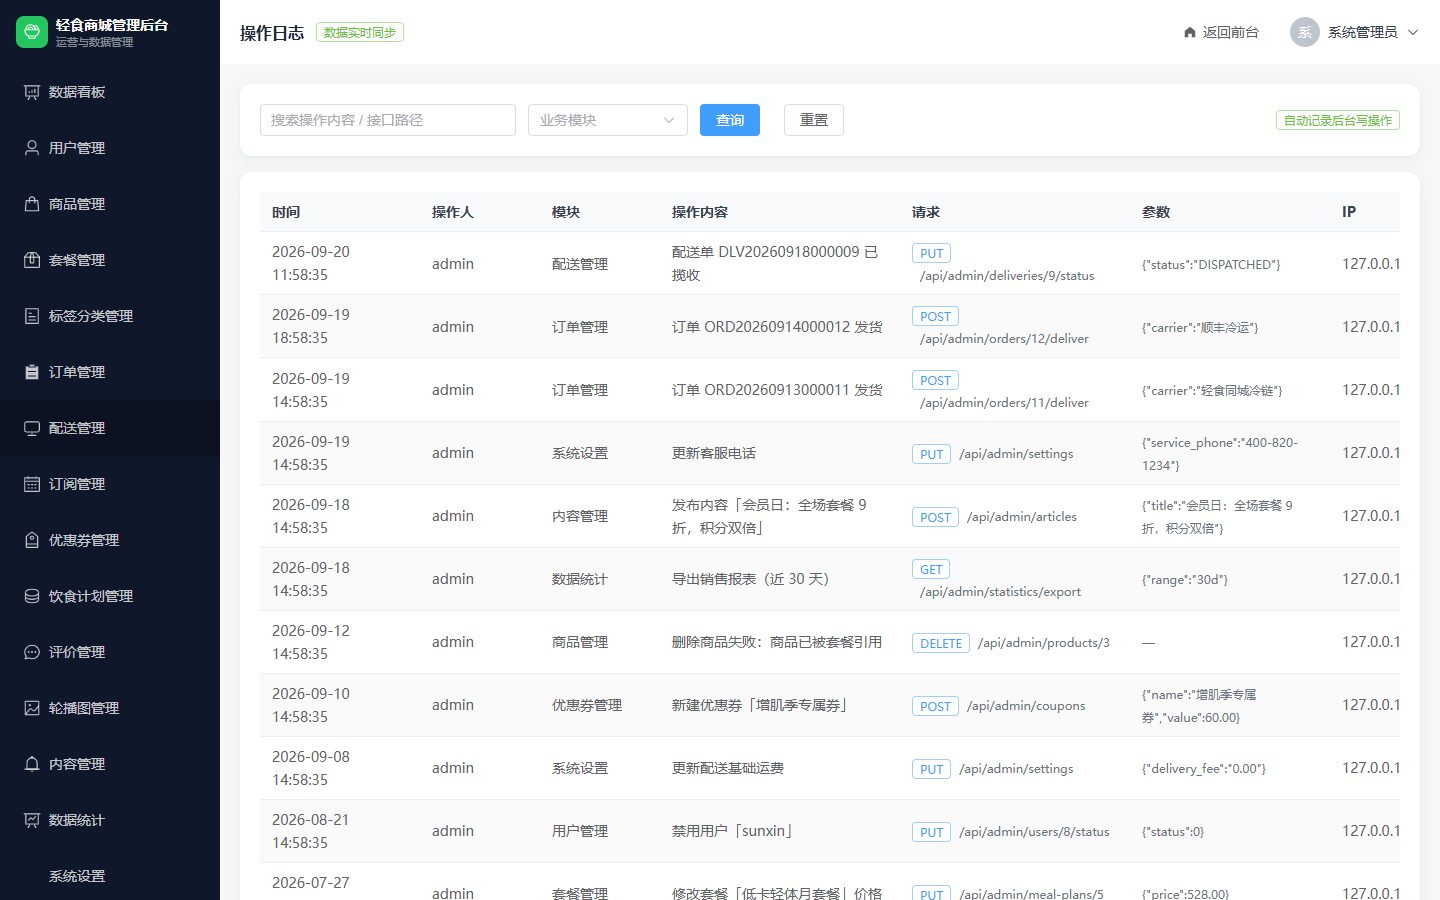Click the home icon beside 返回前台
The width and height of the screenshot is (1440, 900).
point(1190,32)
